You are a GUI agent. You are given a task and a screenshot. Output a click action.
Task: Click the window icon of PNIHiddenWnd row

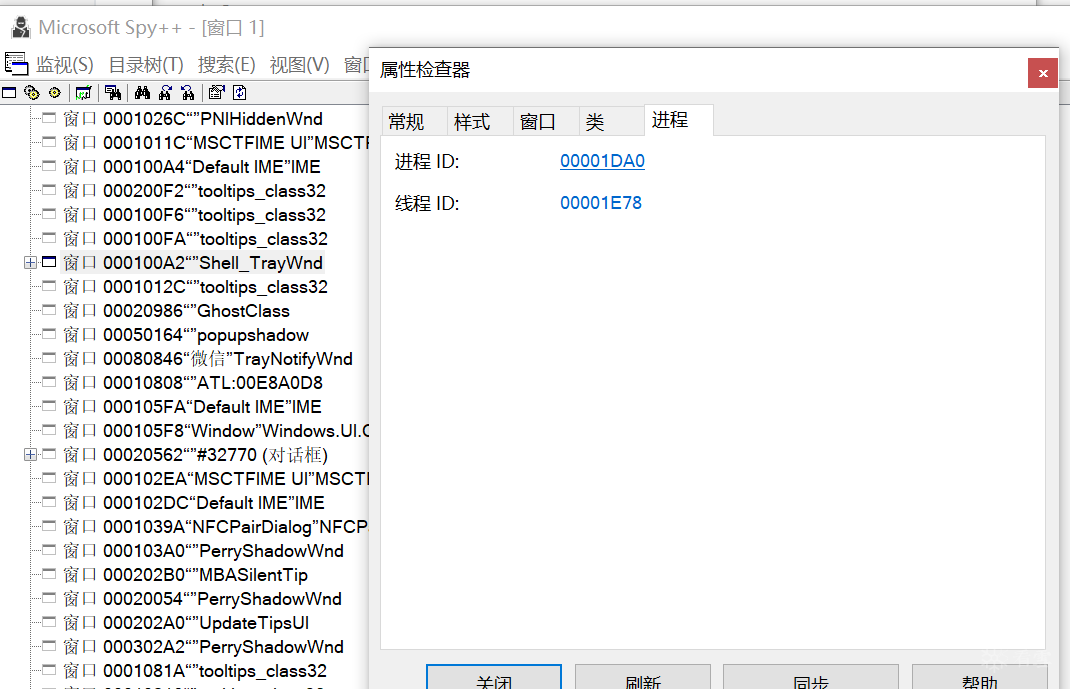pos(49,118)
